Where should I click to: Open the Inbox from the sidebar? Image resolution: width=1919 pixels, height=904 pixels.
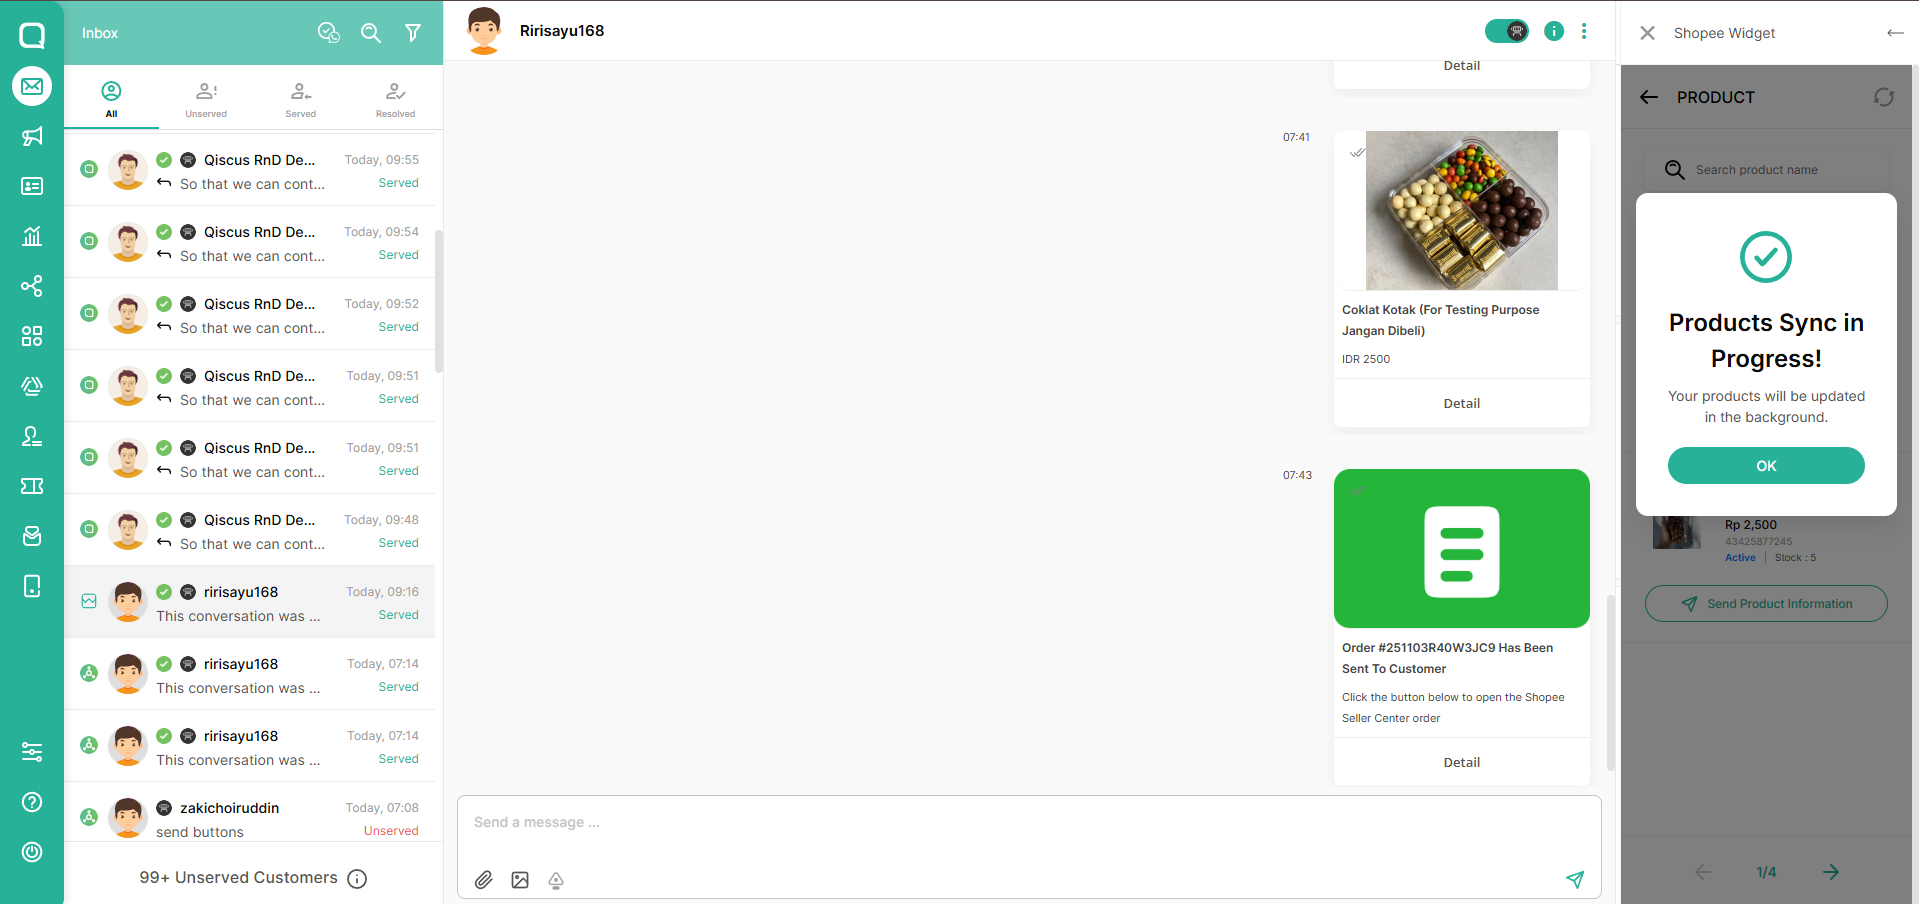click(x=32, y=86)
